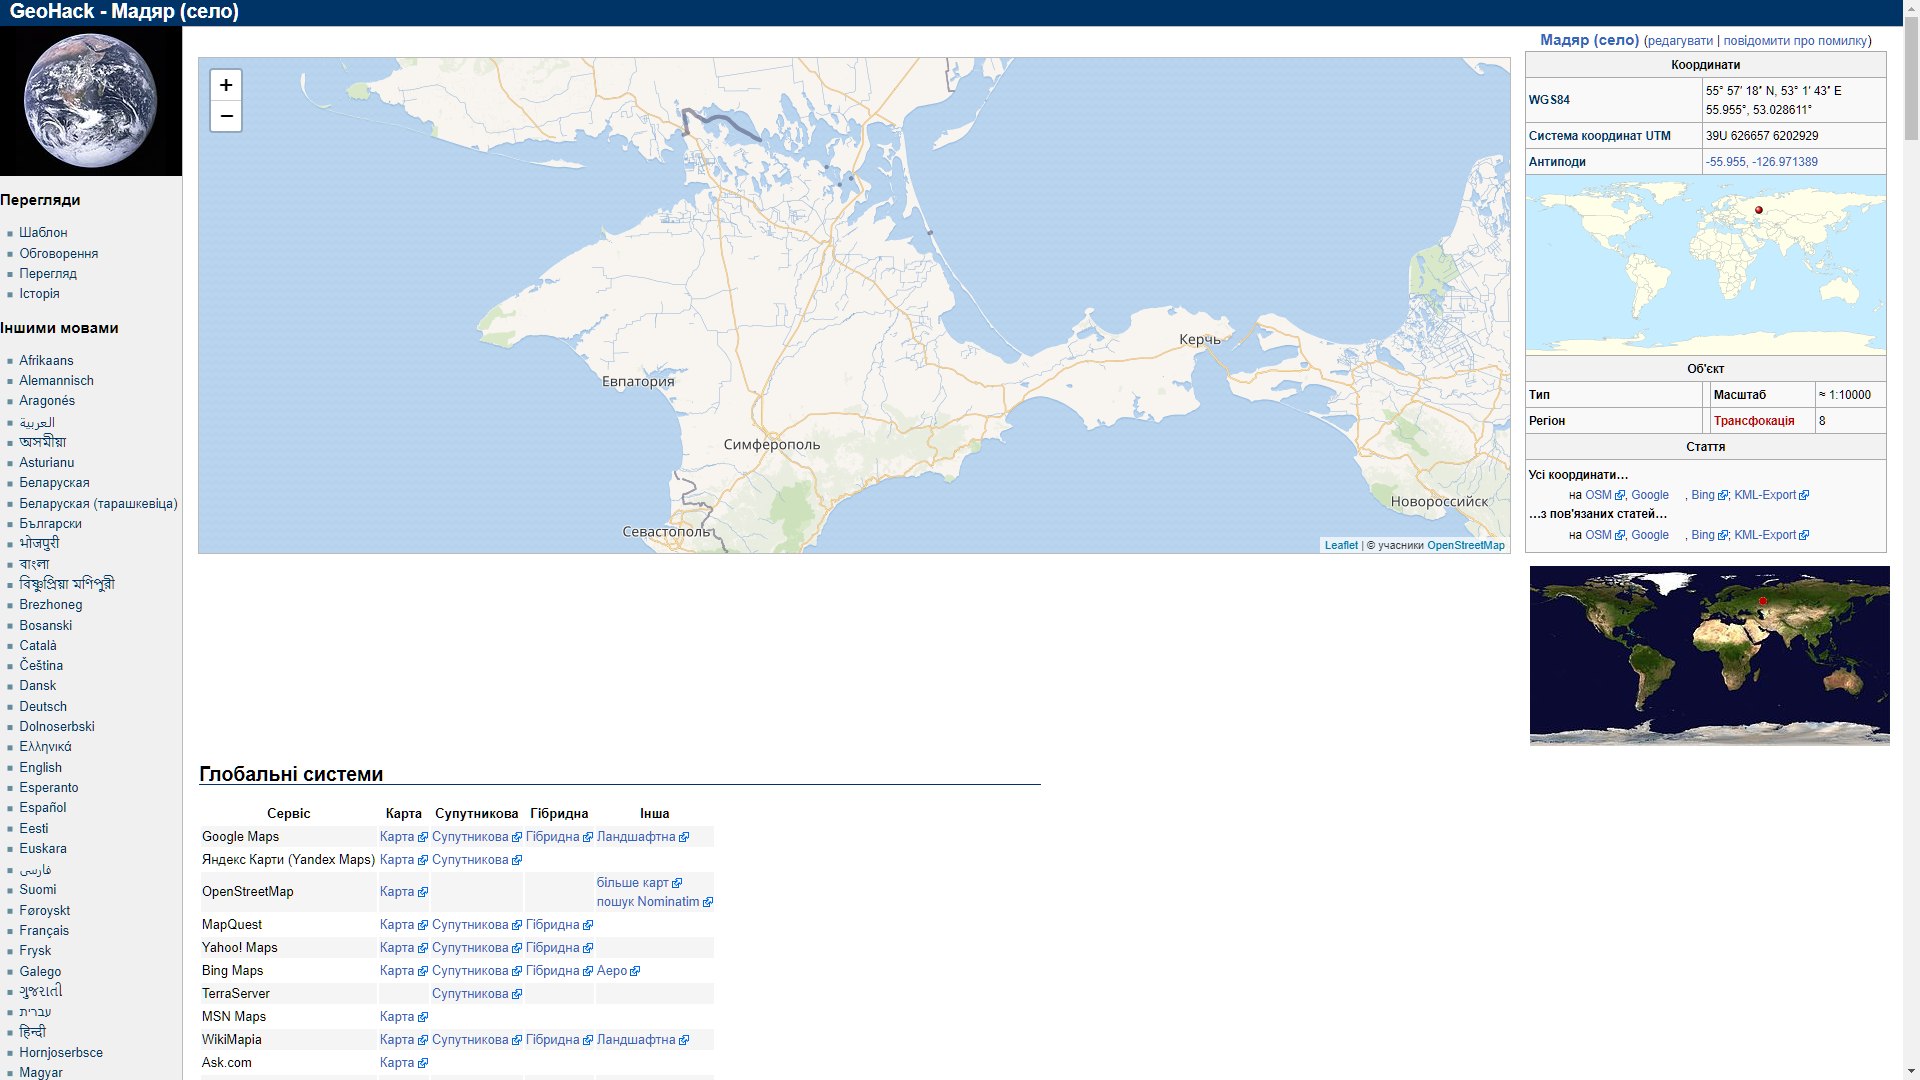Click the red dot on the light world map
The height and width of the screenshot is (1080, 1920).
pyautogui.click(x=1759, y=210)
